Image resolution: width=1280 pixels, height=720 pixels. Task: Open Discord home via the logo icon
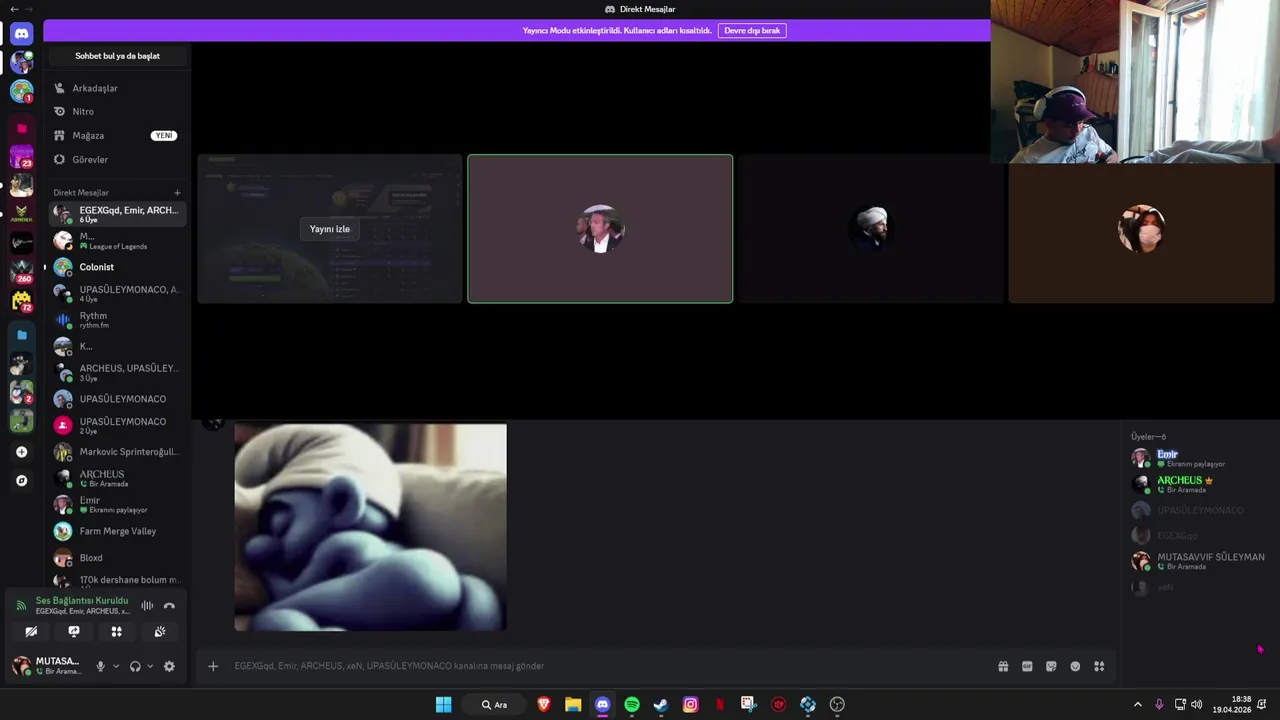click(x=21, y=34)
